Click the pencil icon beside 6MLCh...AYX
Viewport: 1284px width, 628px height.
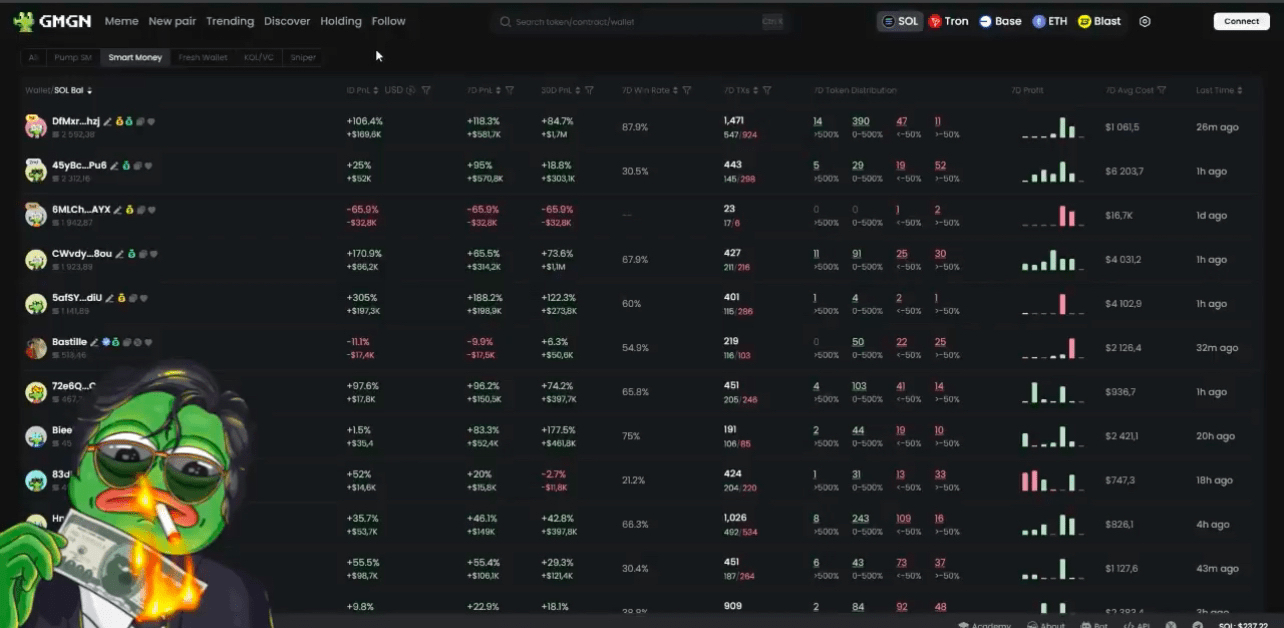click(x=117, y=210)
